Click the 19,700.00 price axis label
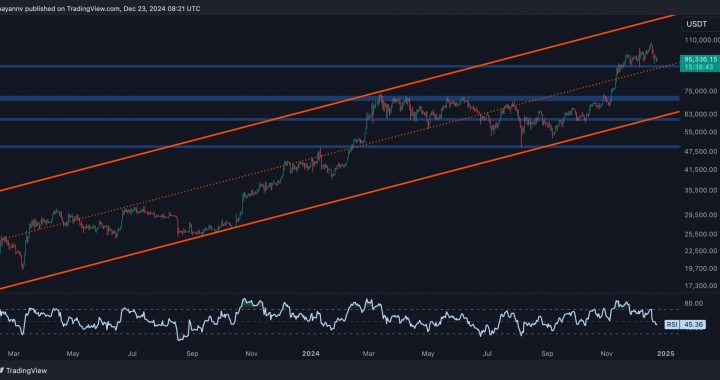This screenshot has width=720, height=380. tap(700, 268)
